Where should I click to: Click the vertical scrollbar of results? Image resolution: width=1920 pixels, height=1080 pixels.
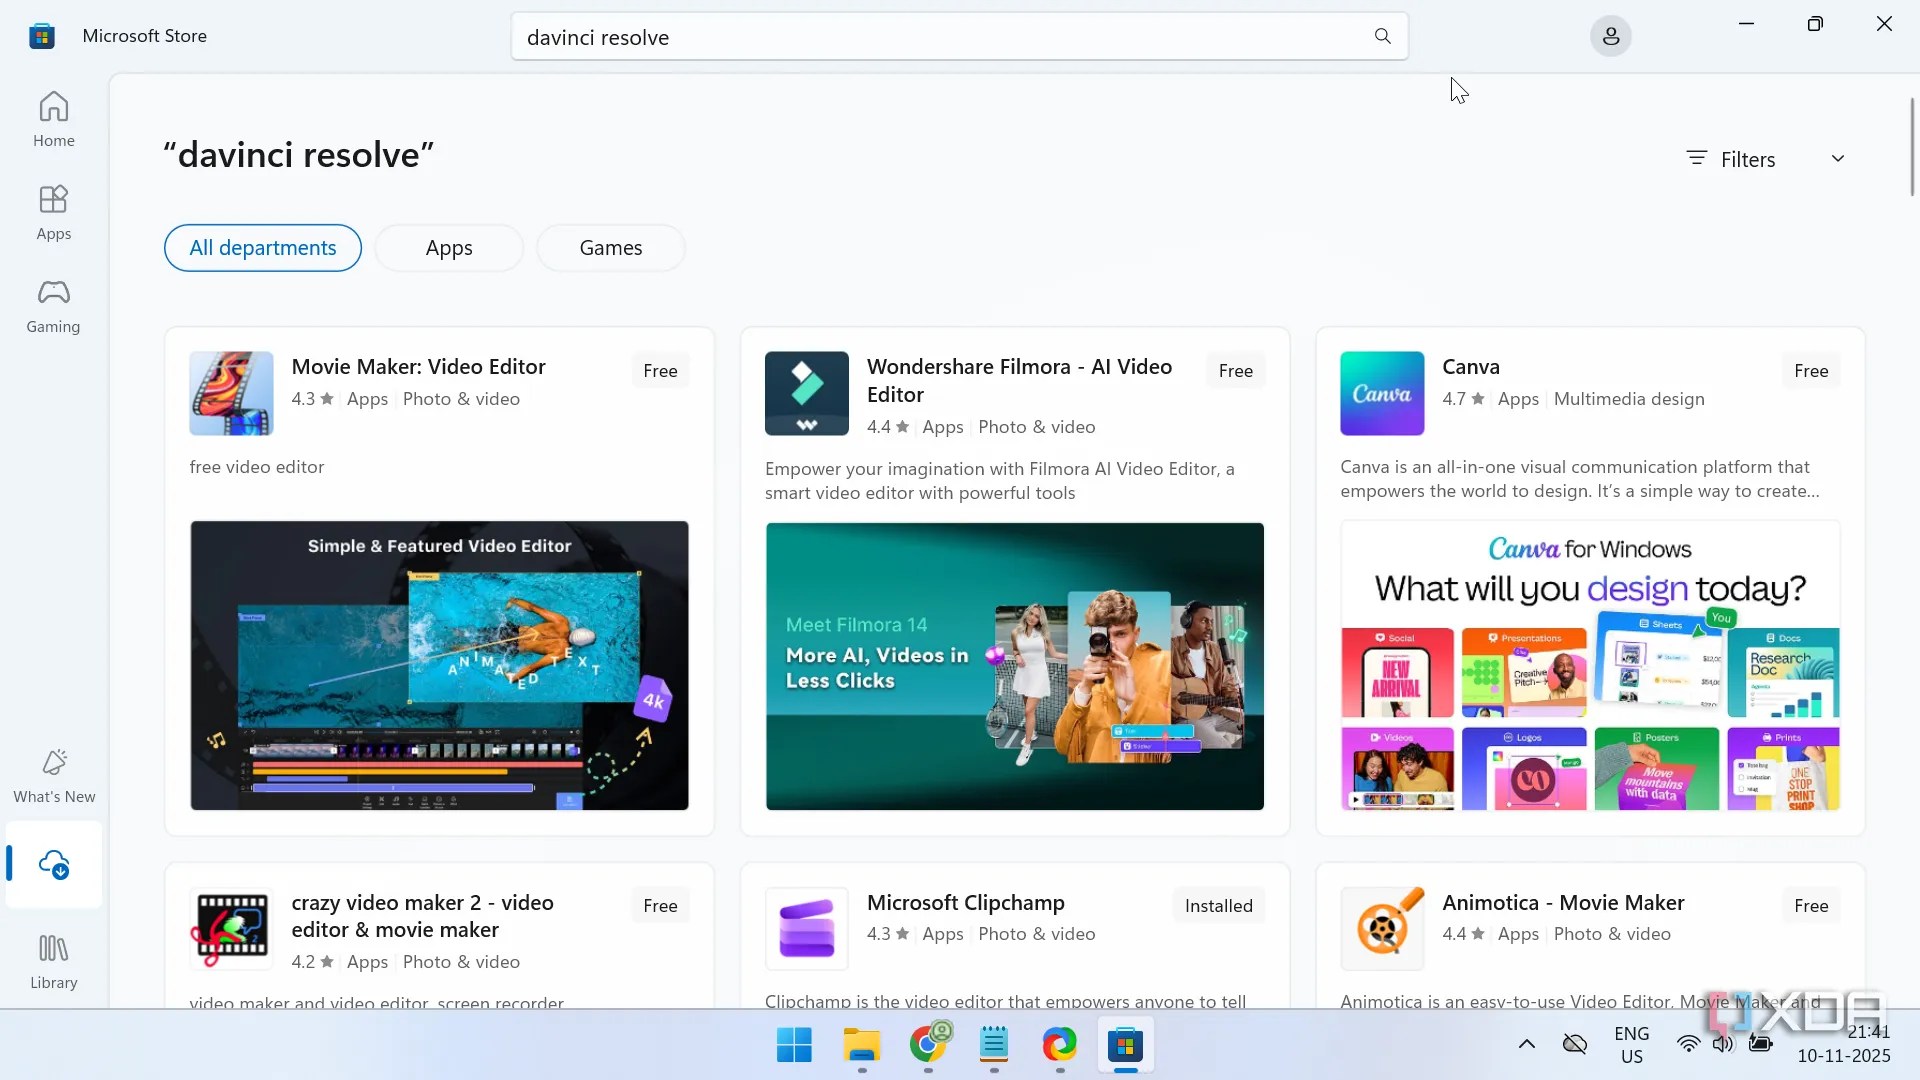(1912, 147)
